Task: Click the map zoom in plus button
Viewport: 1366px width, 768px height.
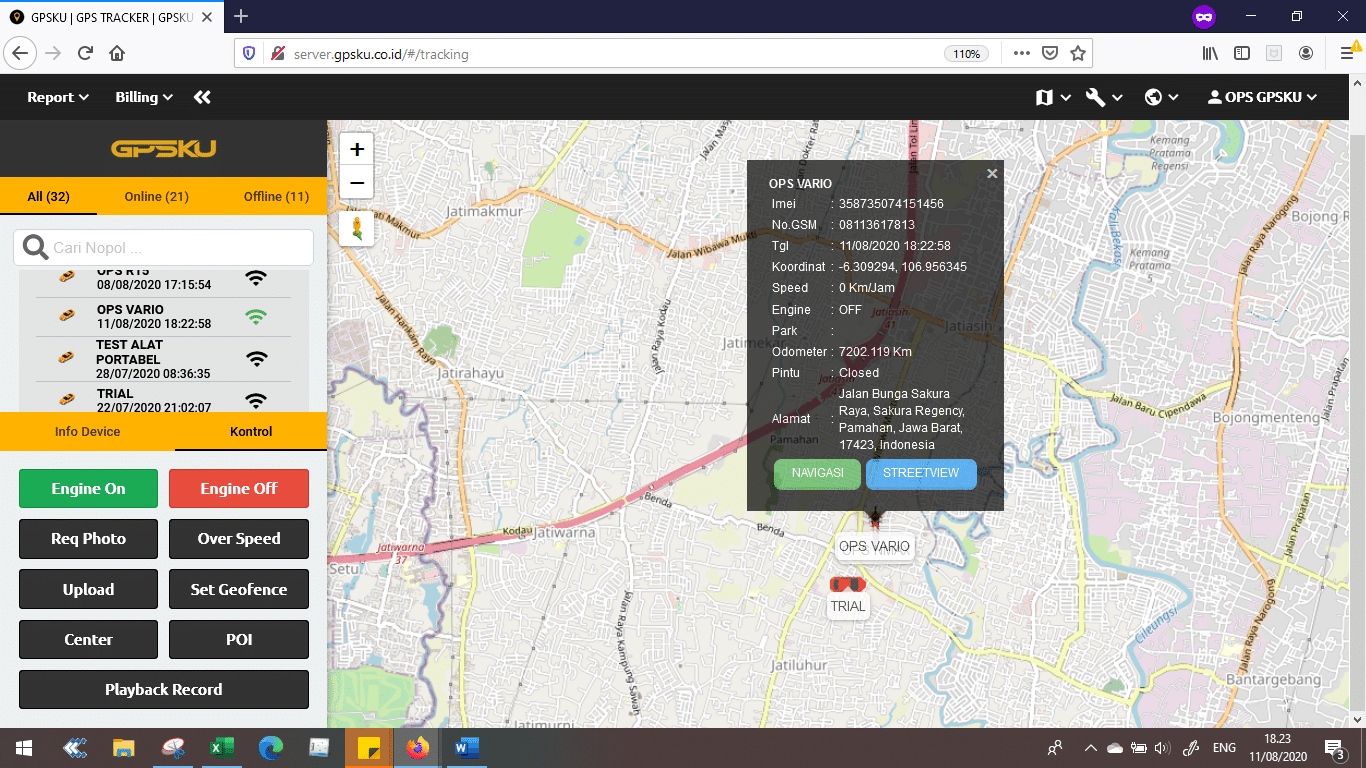Action: pos(357,150)
